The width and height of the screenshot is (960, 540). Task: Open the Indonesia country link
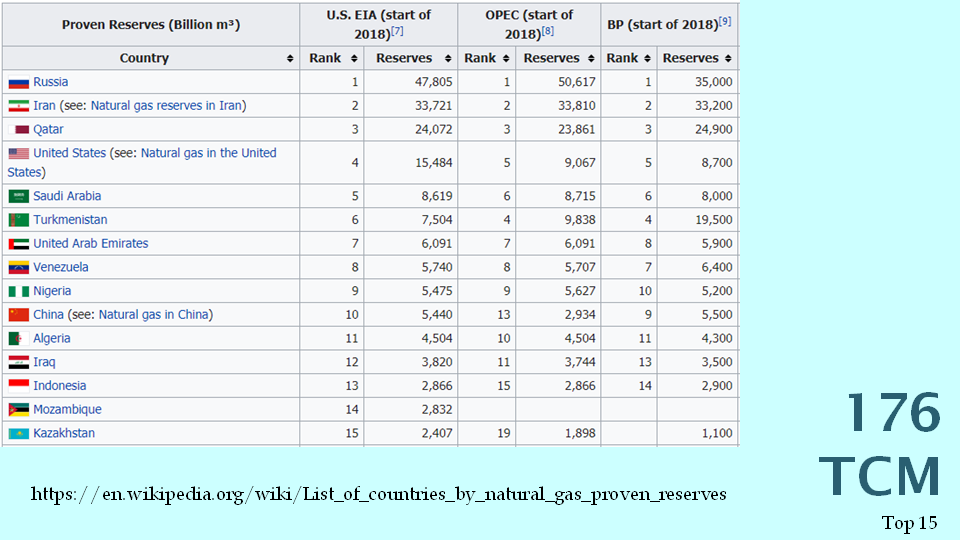(x=59, y=386)
